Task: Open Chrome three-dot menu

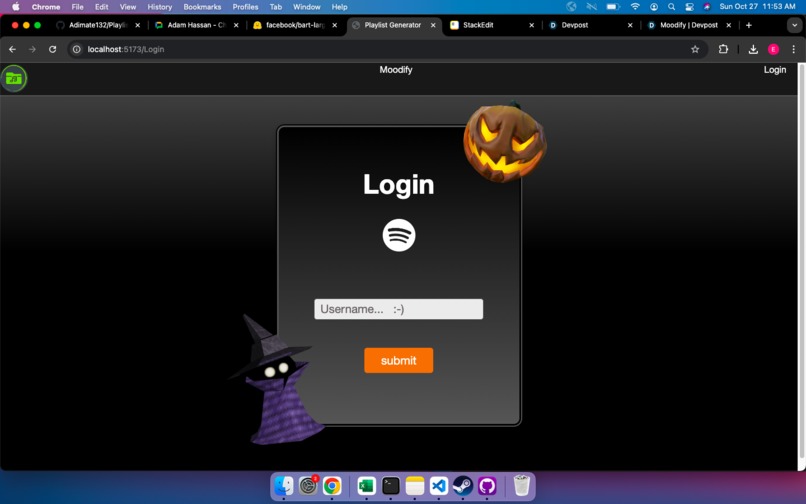Action: [x=793, y=49]
